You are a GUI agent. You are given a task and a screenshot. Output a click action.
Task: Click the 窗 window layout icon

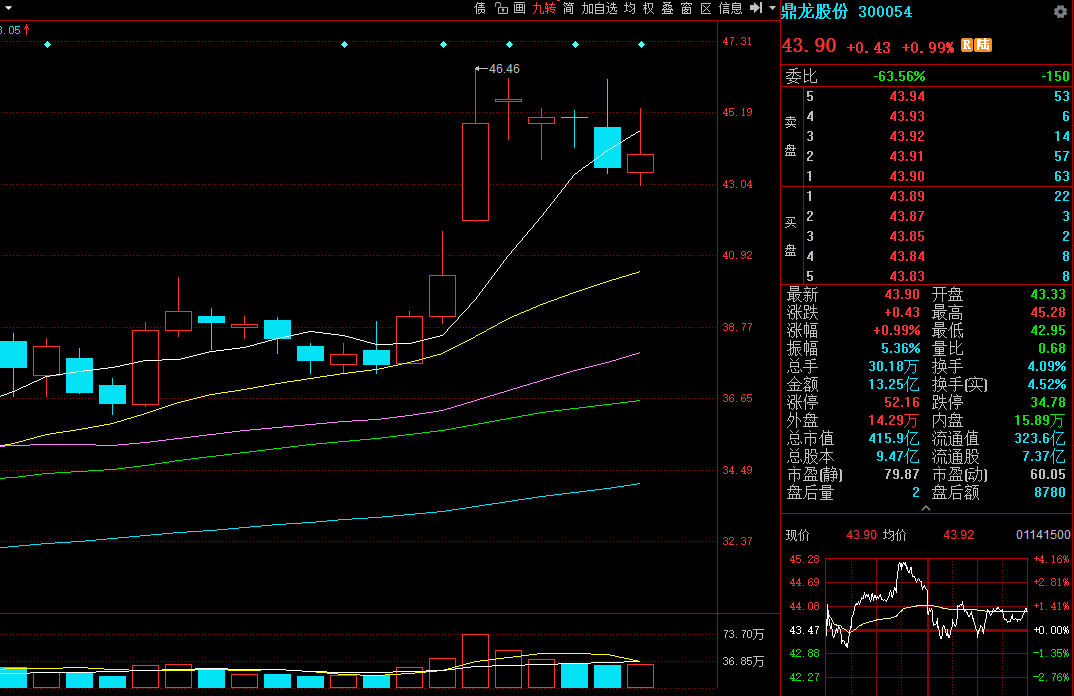686,9
